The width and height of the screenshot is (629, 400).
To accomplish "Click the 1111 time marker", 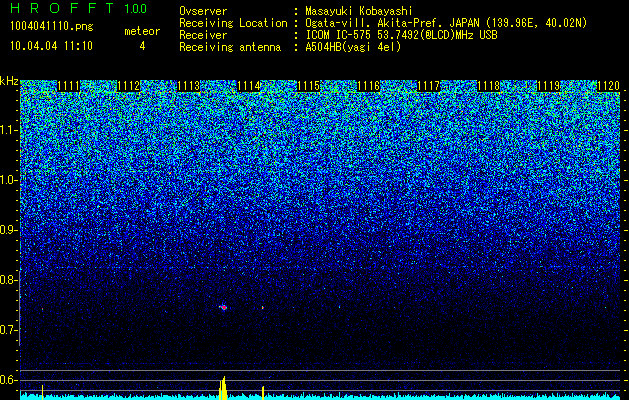I will pyautogui.click(x=69, y=86).
